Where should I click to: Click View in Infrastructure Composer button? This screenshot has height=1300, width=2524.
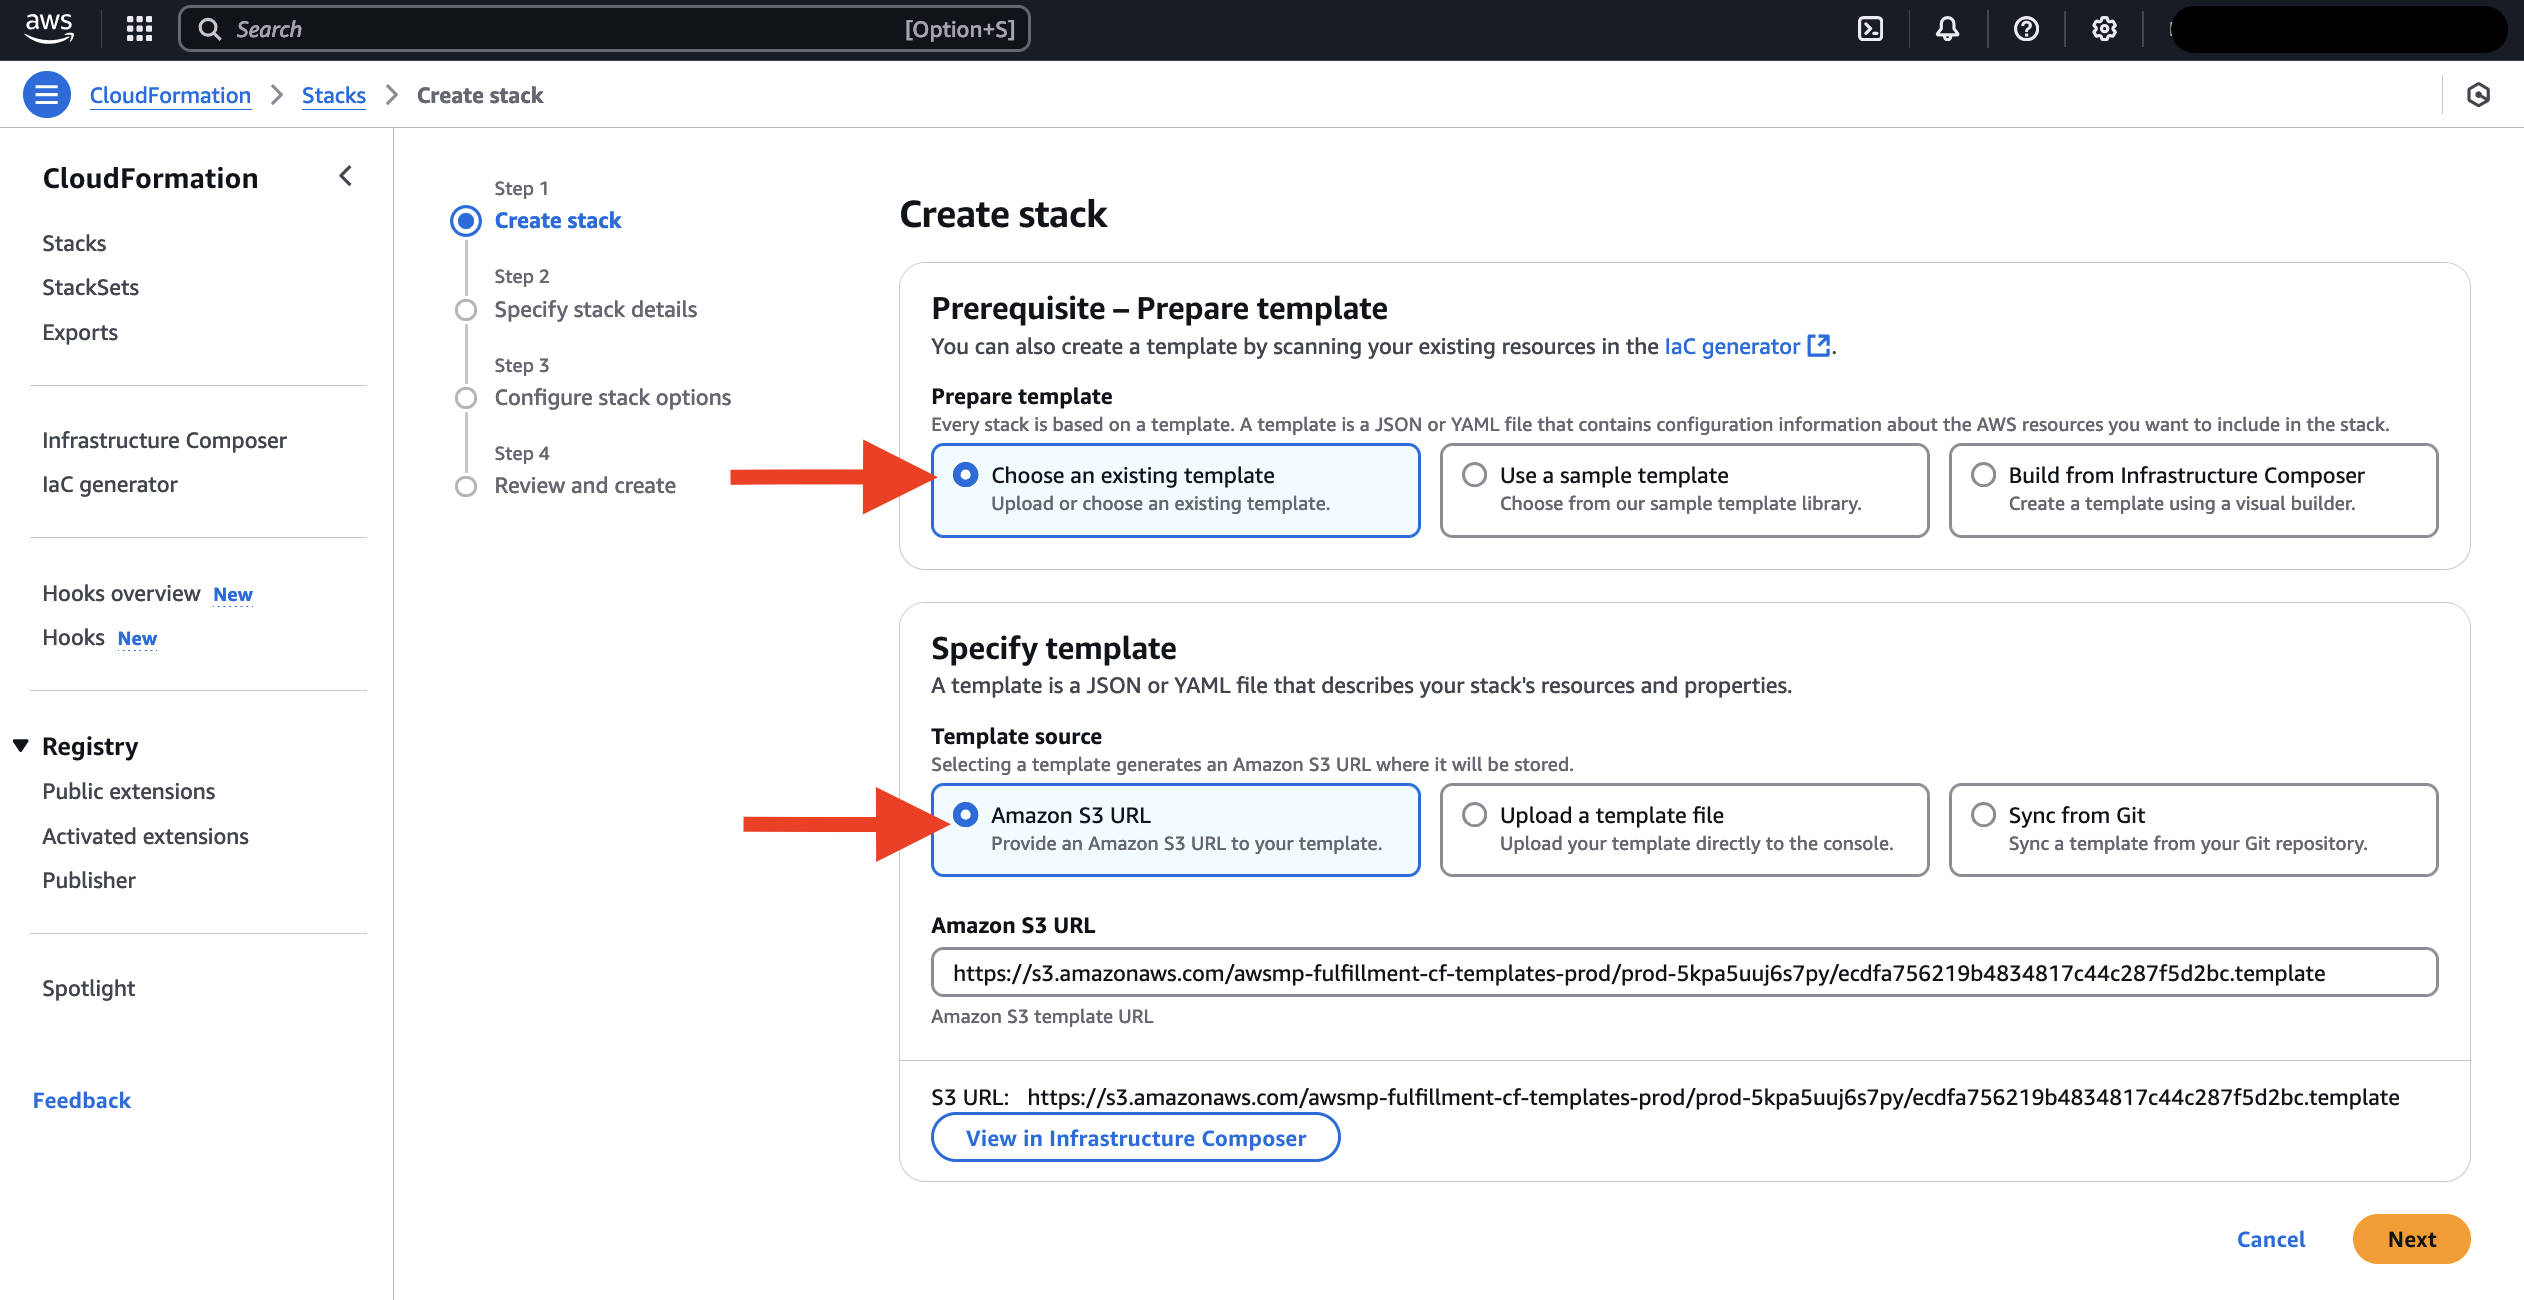coord(1135,1138)
